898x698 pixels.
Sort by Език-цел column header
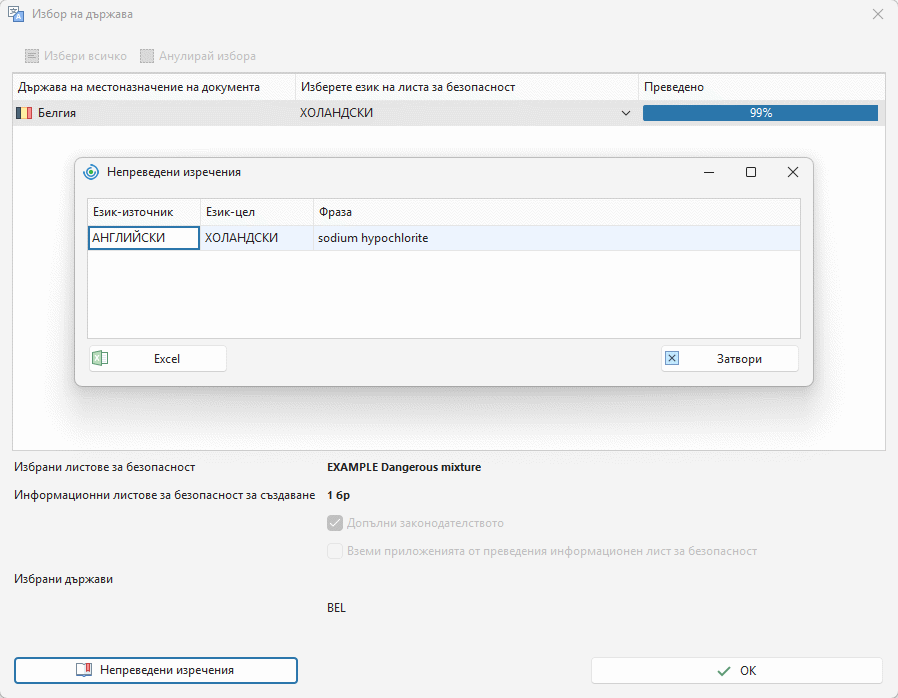(x=257, y=212)
